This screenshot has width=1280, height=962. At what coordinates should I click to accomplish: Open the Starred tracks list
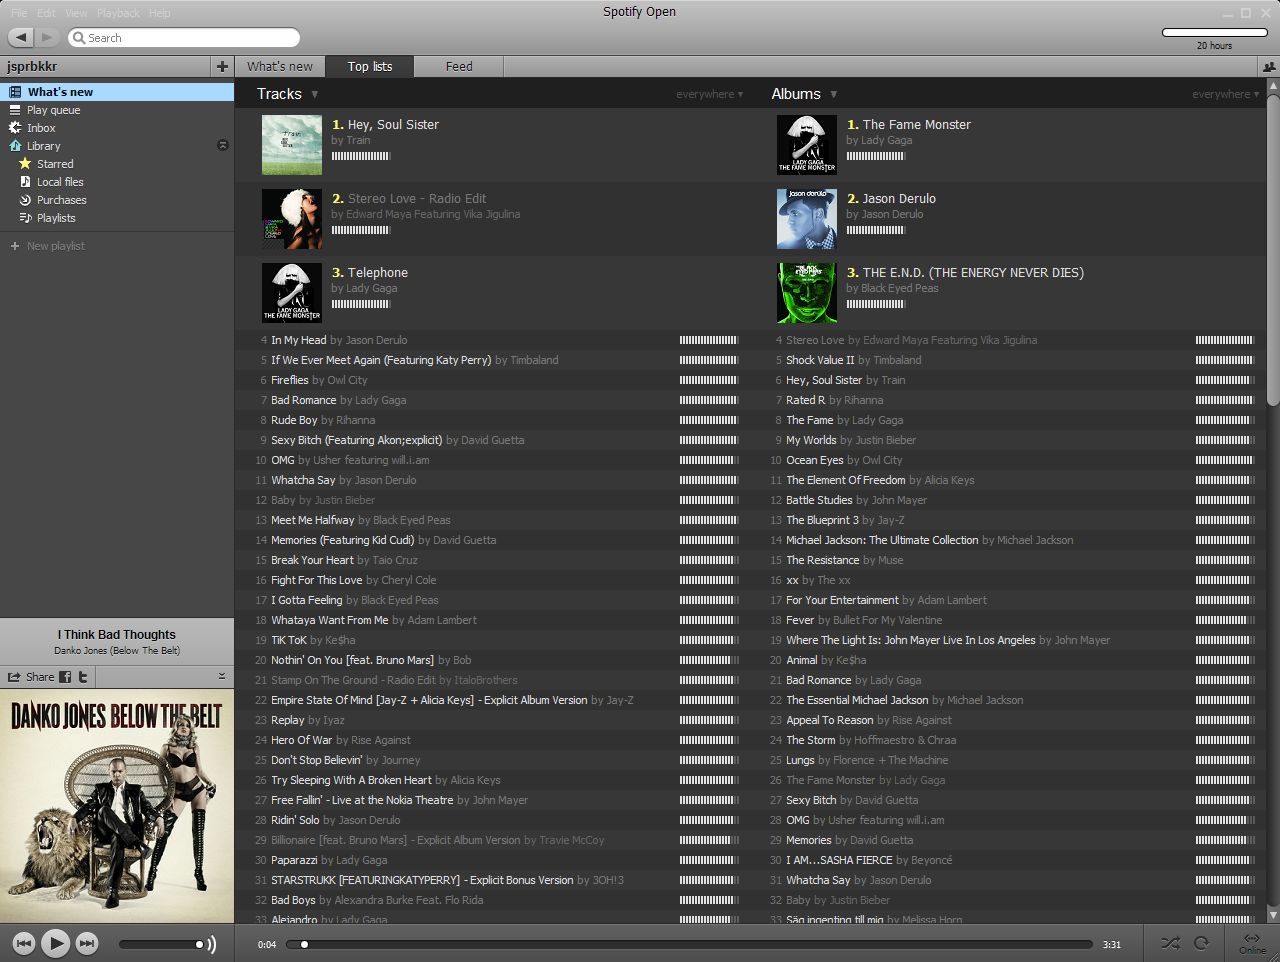(x=55, y=164)
